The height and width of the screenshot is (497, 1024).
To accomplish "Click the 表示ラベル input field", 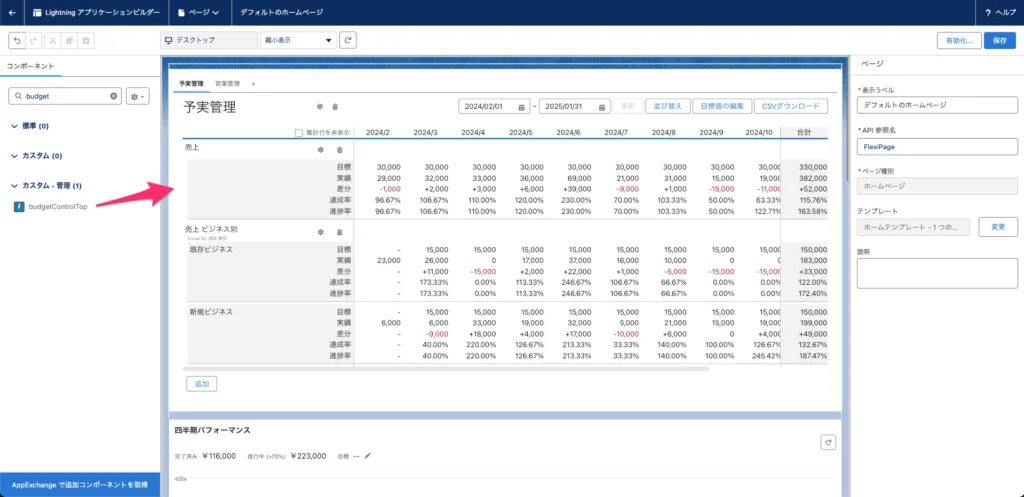I will pyautogui.click(x=937, y=104).
